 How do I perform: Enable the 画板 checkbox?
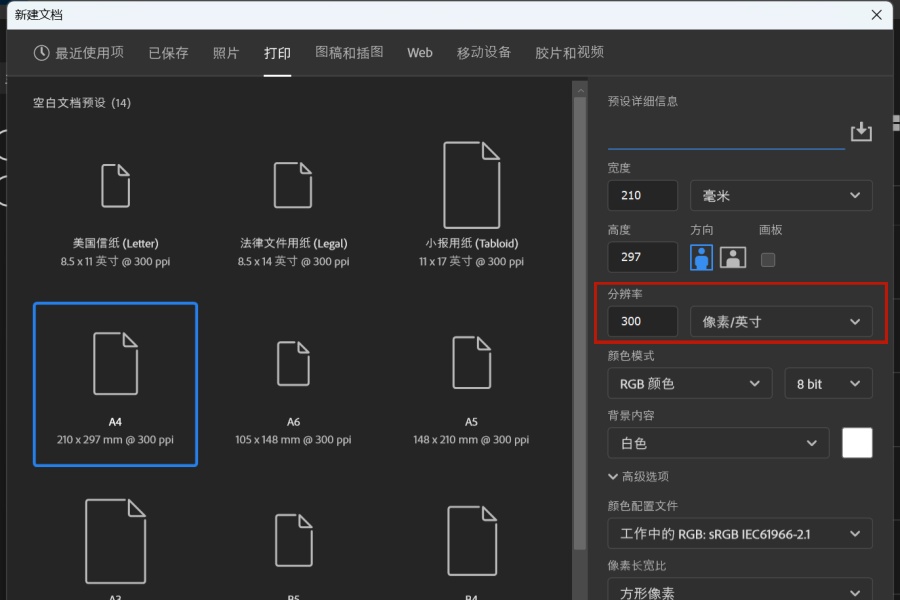coord(767,260)
